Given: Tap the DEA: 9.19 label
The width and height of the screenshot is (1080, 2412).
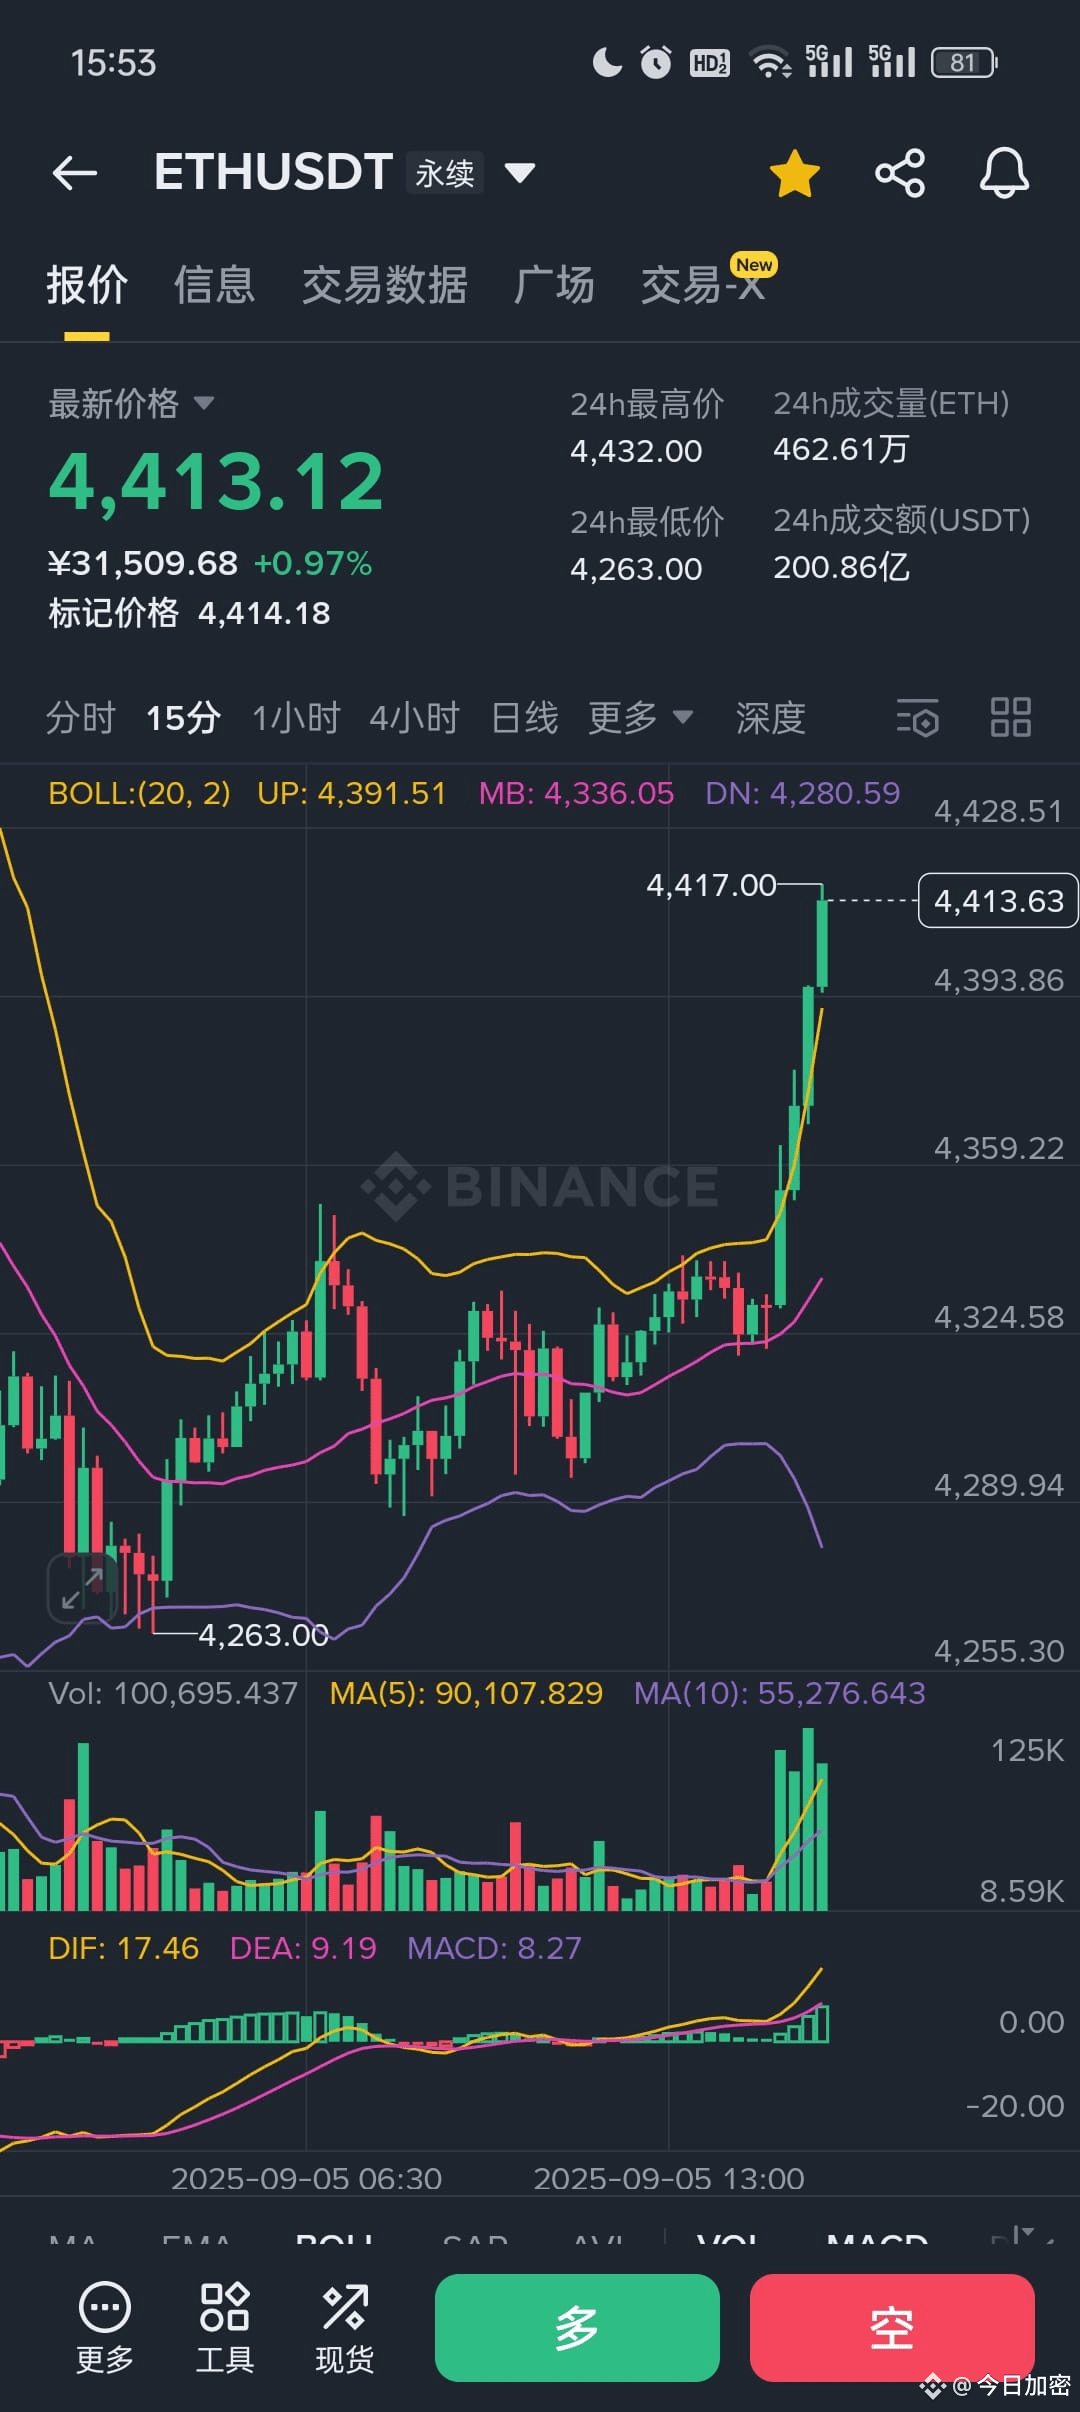Looking at the screenshot, I should pos(303,1948).
